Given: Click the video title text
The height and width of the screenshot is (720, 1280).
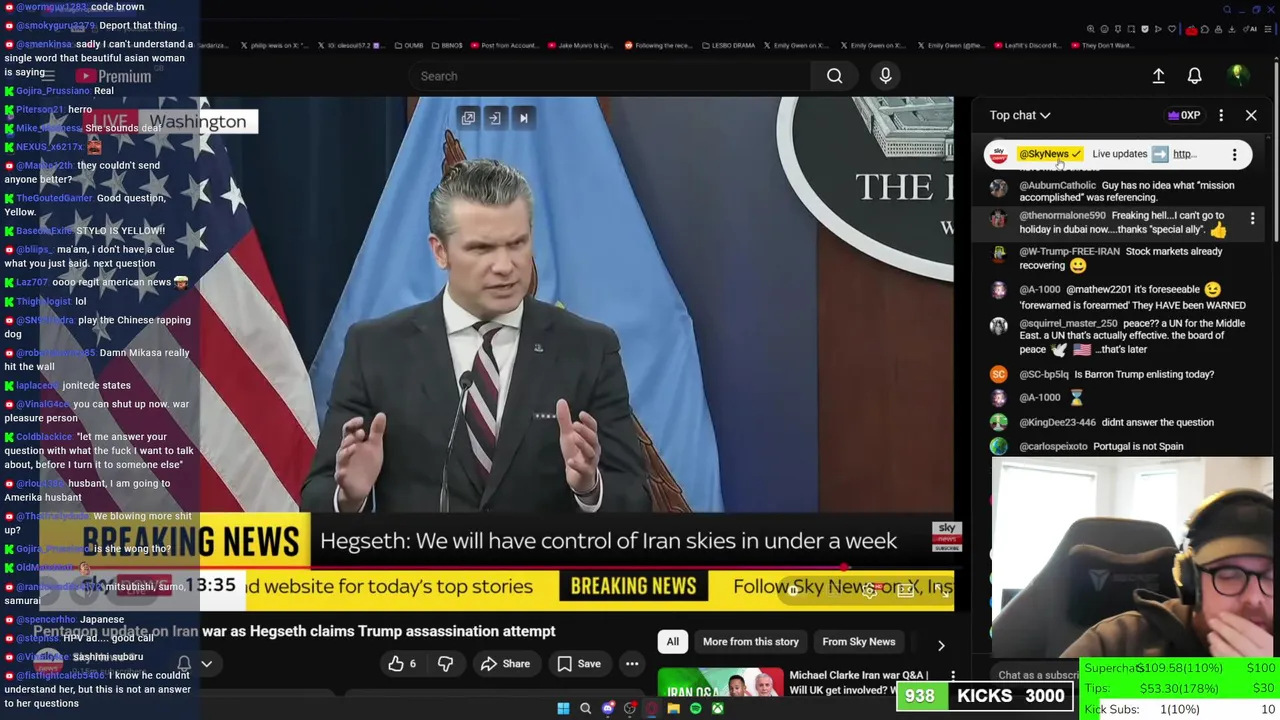Looking at the screenshot, I should point(294,631).
